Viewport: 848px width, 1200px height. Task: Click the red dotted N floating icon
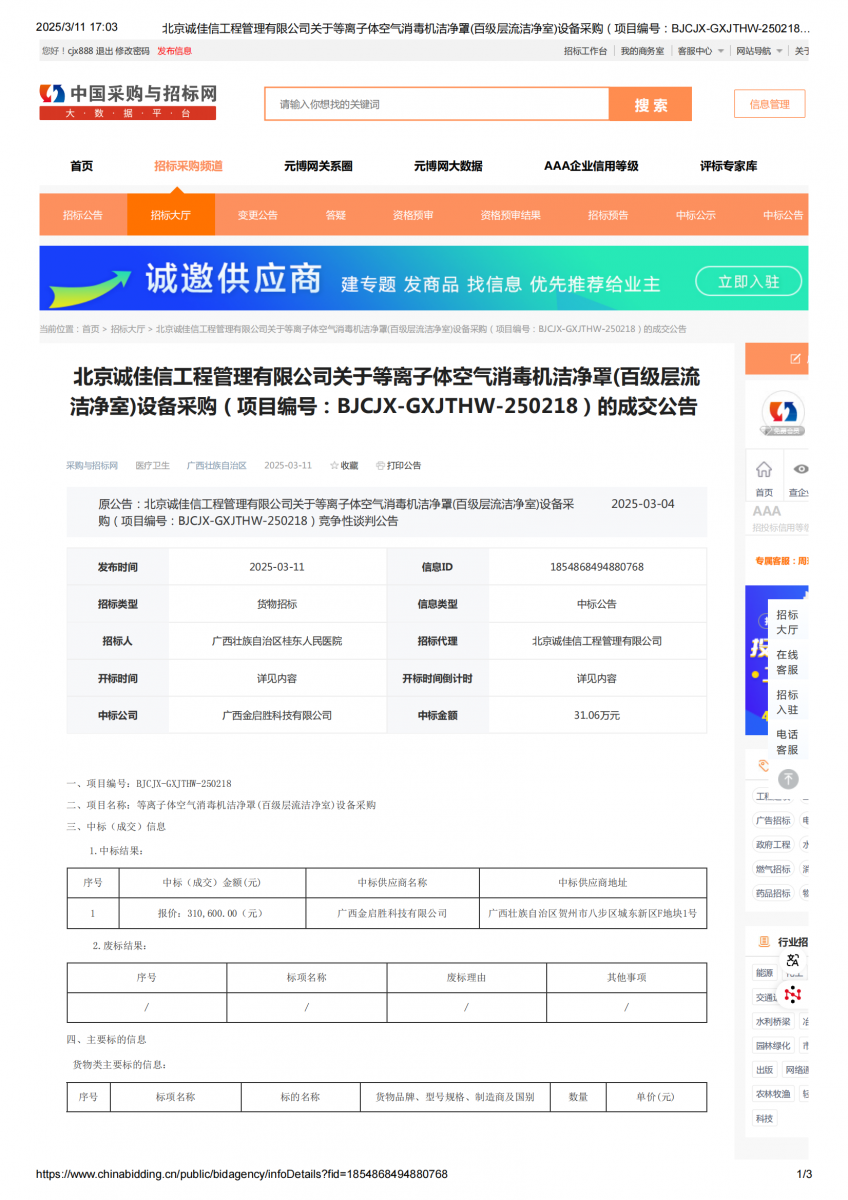coord(793,994)
